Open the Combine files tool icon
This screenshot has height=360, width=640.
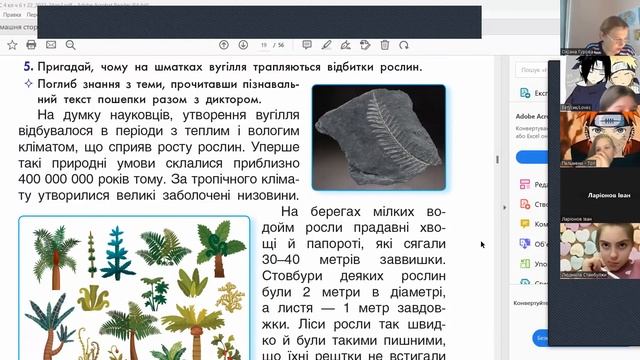[x=525, y=244]
